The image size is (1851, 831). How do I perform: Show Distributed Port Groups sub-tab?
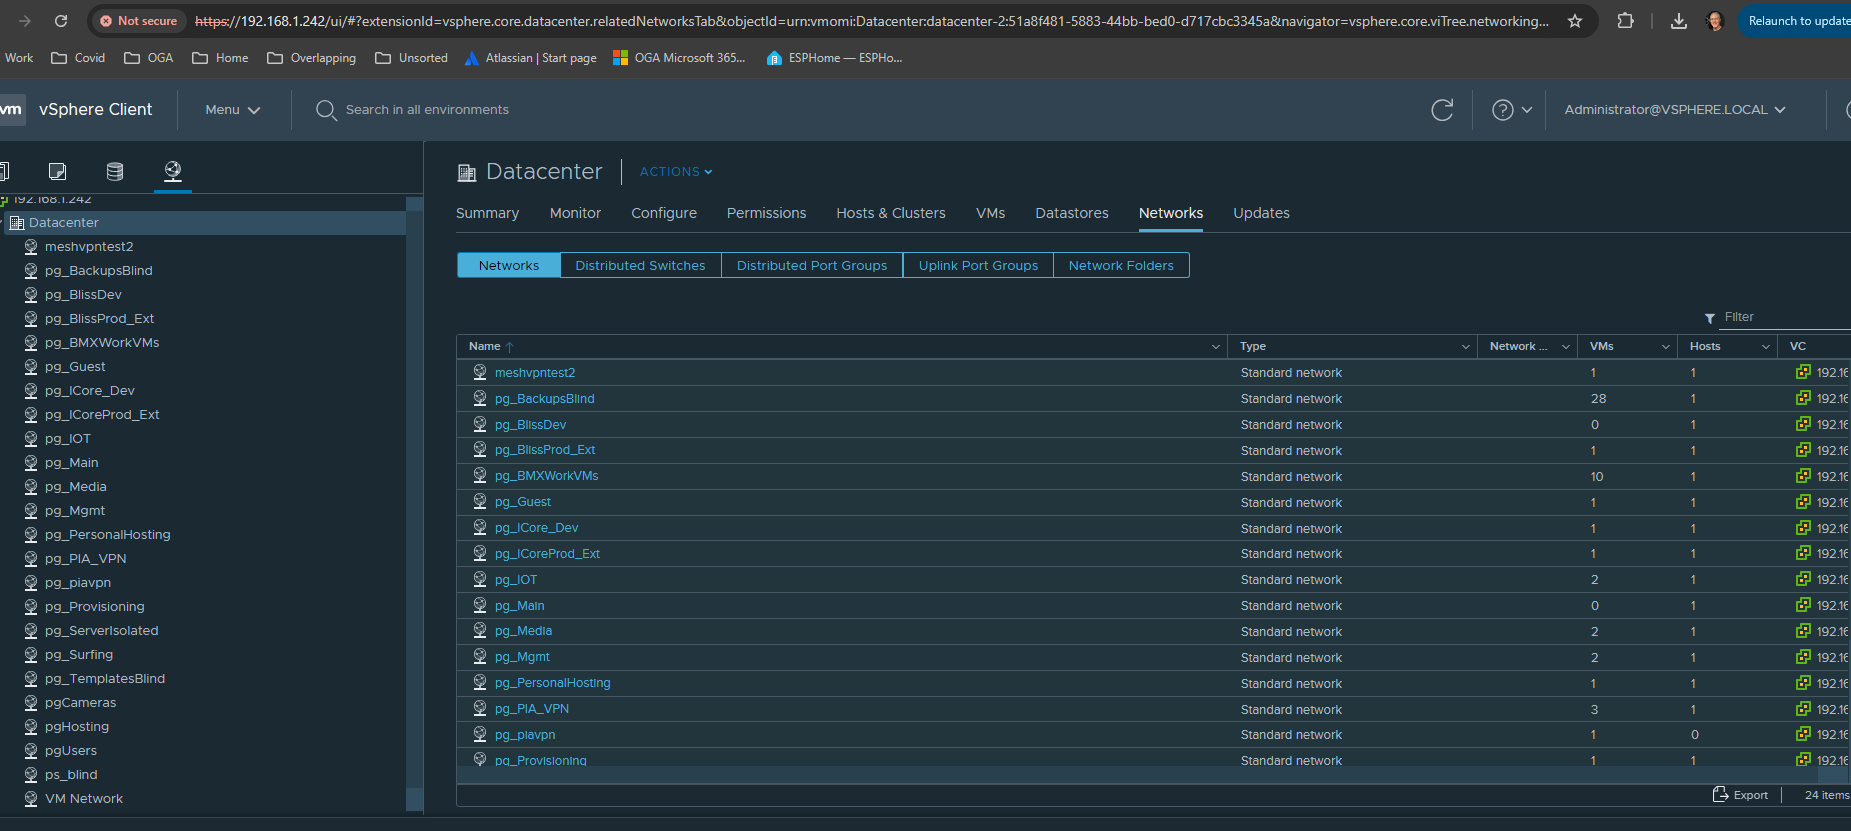(812, 265)
